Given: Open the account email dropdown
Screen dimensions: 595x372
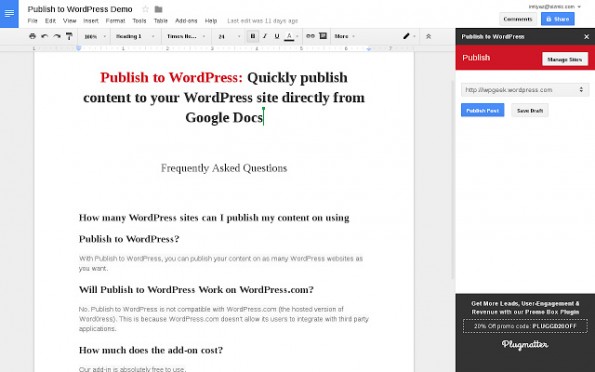Looking at the screenshot, I should 555,6.
